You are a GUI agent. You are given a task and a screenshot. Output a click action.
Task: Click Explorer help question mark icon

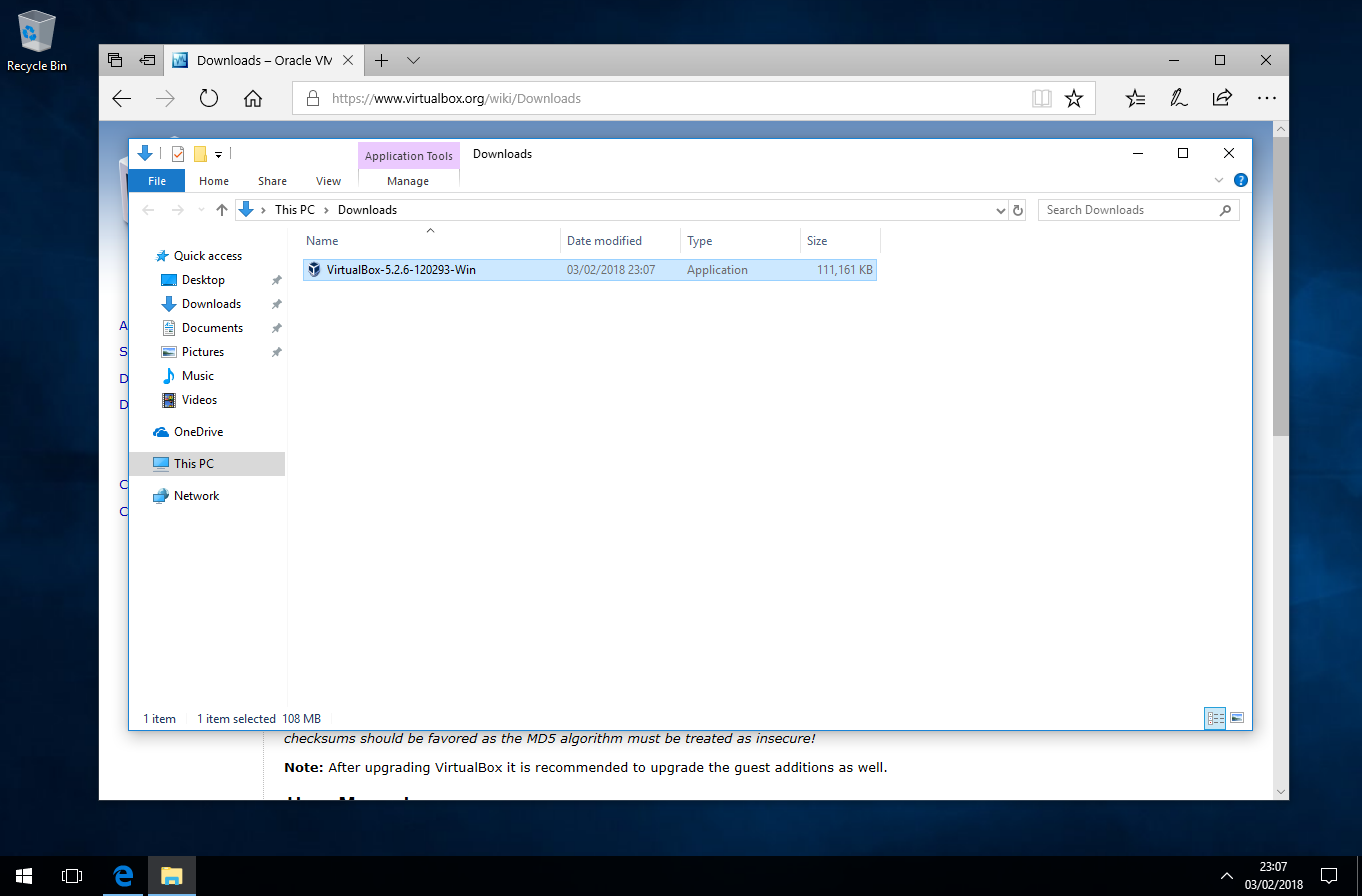(1241, 181)
